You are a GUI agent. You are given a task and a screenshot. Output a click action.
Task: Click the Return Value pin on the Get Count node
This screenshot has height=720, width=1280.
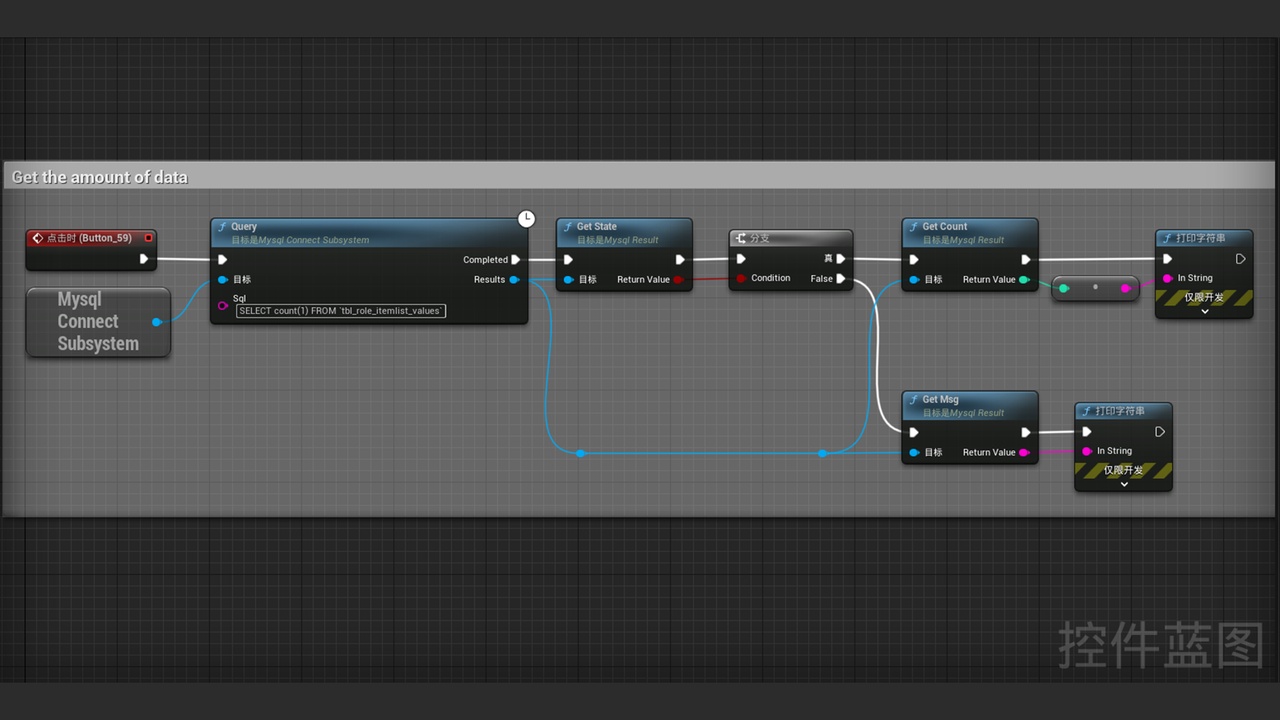pyautogui.click(x=1024, y=280)
